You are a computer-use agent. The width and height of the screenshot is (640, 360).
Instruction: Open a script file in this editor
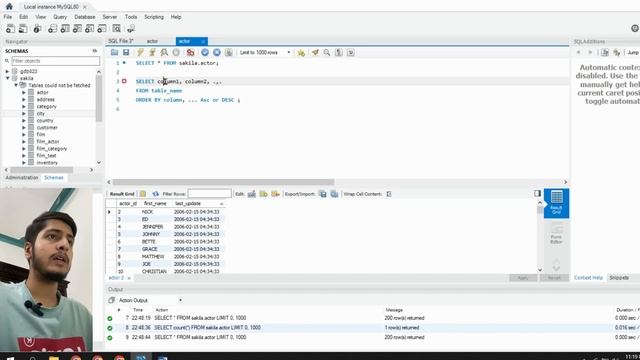pyautogui.click(x=114, y=52)
